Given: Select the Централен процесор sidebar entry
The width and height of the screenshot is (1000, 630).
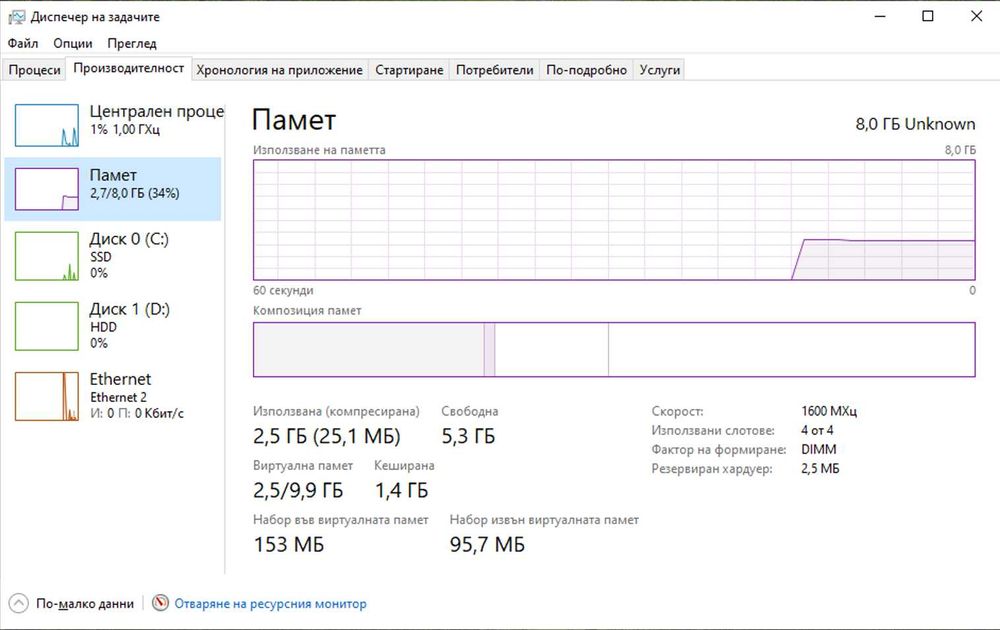Looking at the screenshot, I should (113, 124).
